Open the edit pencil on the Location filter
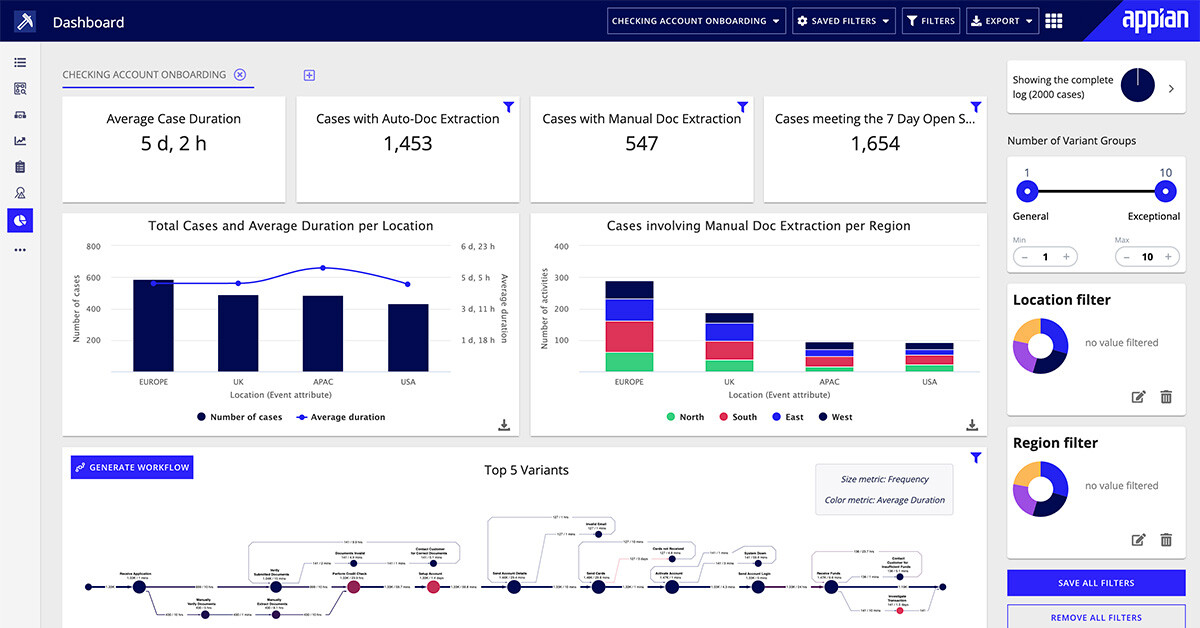The width and height of the screenshot is (1200, 628). (1139, 397)
